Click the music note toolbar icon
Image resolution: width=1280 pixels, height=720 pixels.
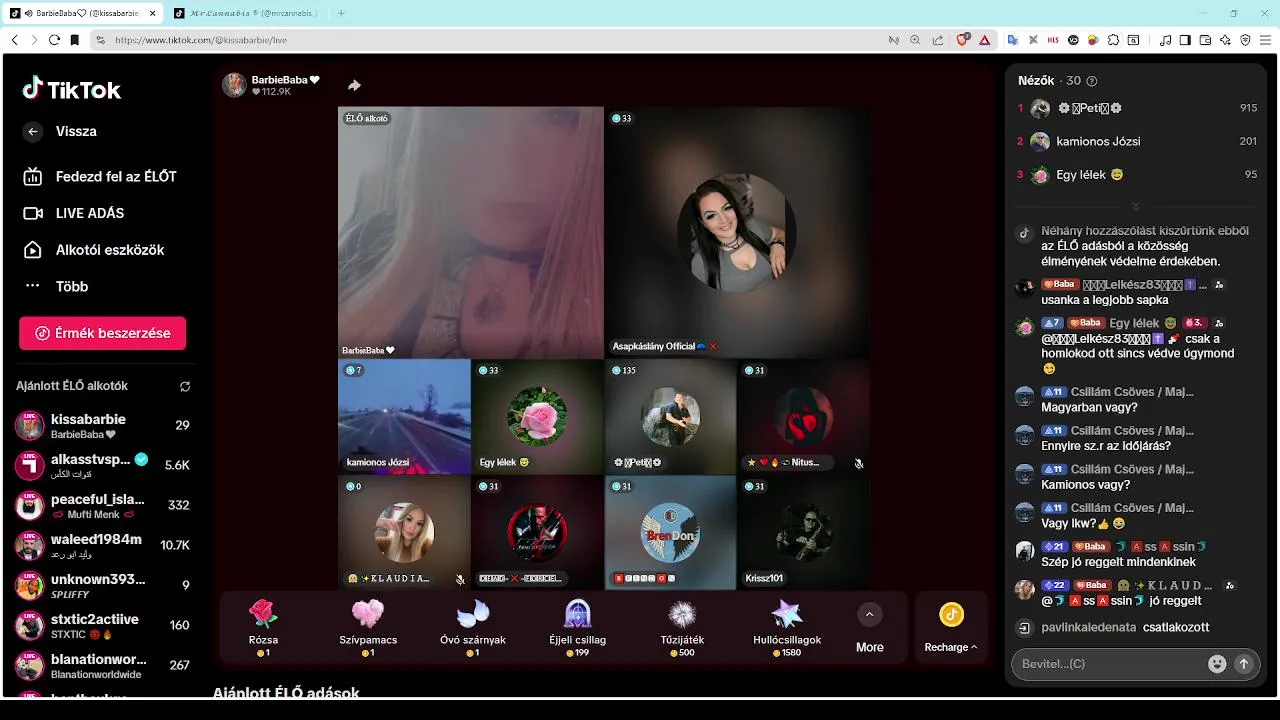(1165, 40)
